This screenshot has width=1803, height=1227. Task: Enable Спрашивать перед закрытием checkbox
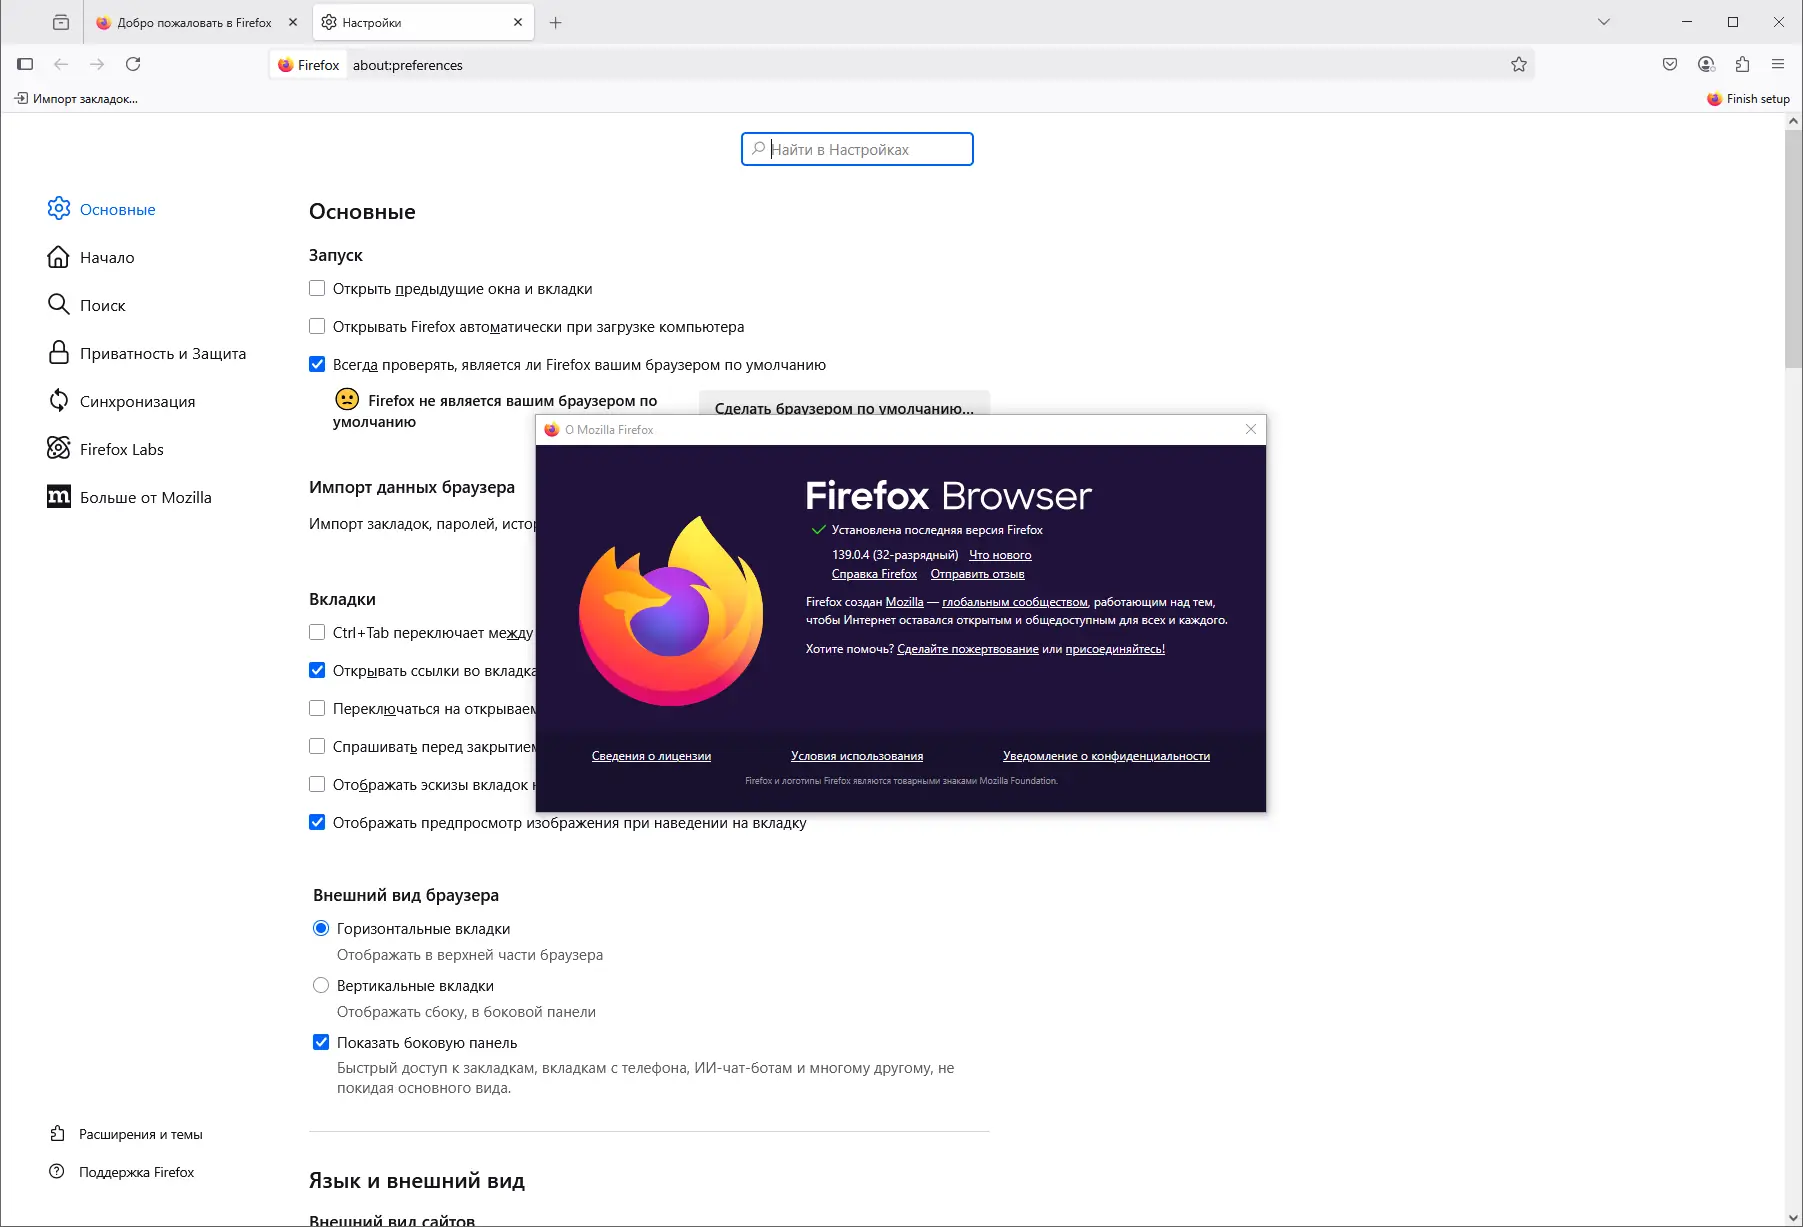(x=317, y=746)
